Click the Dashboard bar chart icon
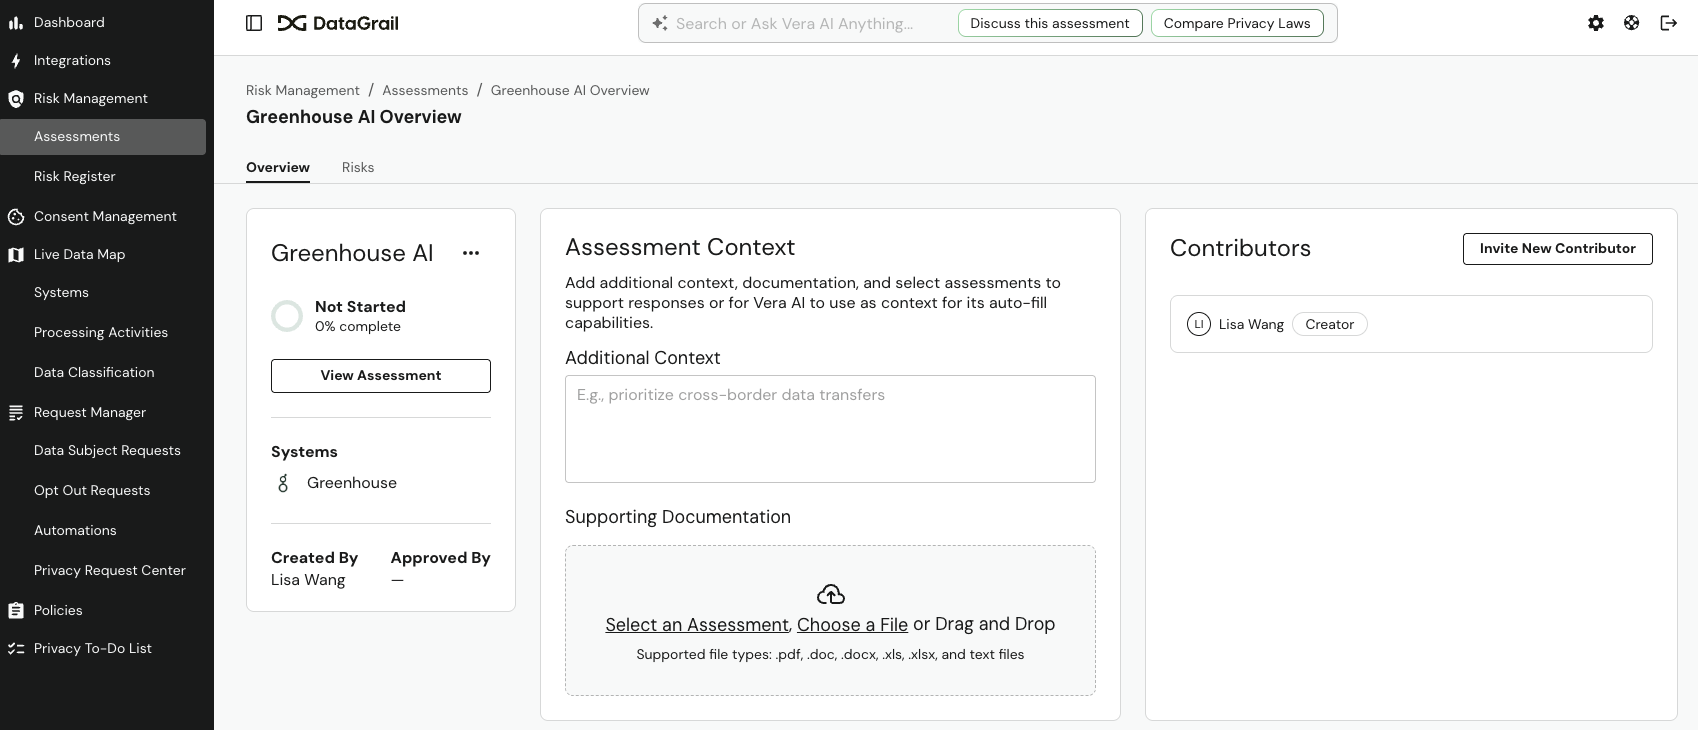This screenshot has height=730, width=1698. pos(16,23)
